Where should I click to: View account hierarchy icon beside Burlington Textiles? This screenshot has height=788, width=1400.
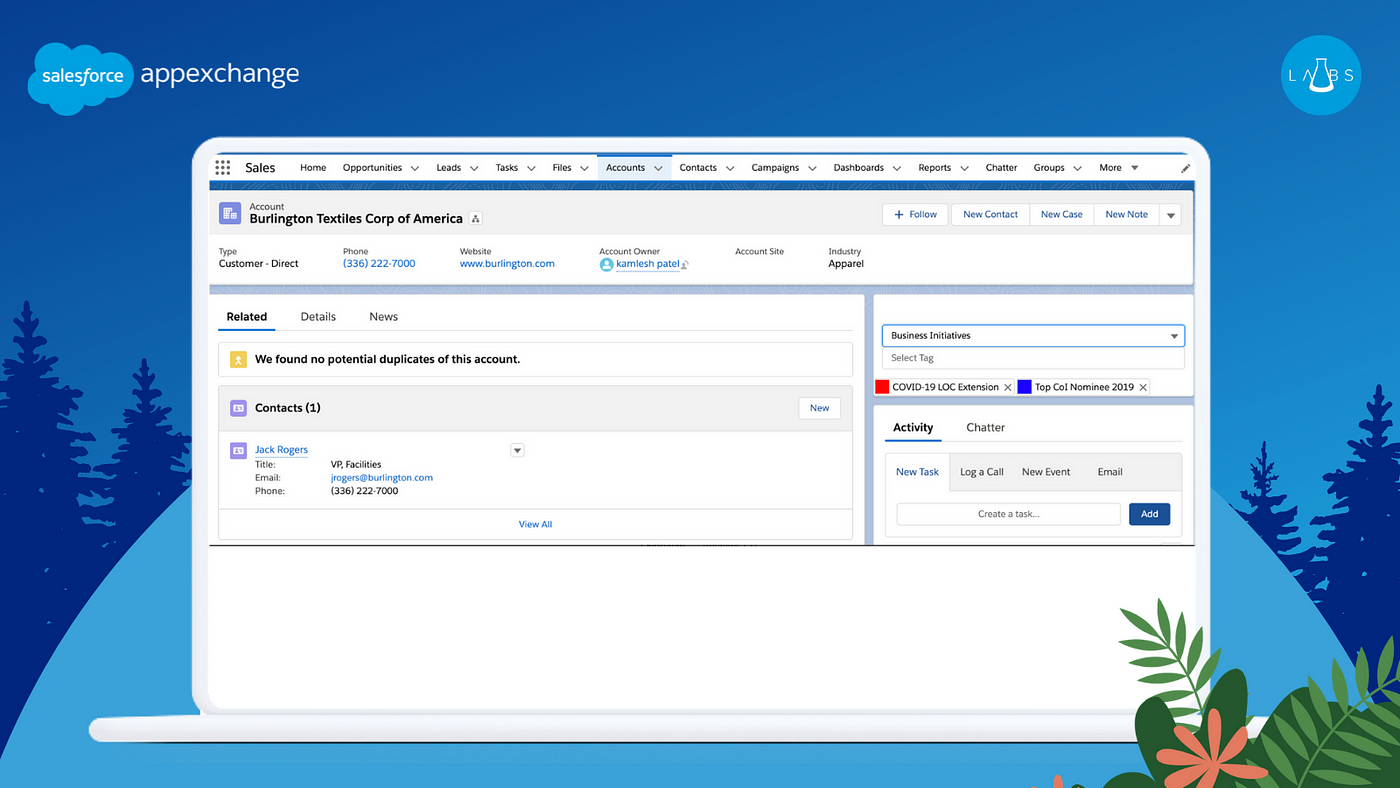(476, 219)
